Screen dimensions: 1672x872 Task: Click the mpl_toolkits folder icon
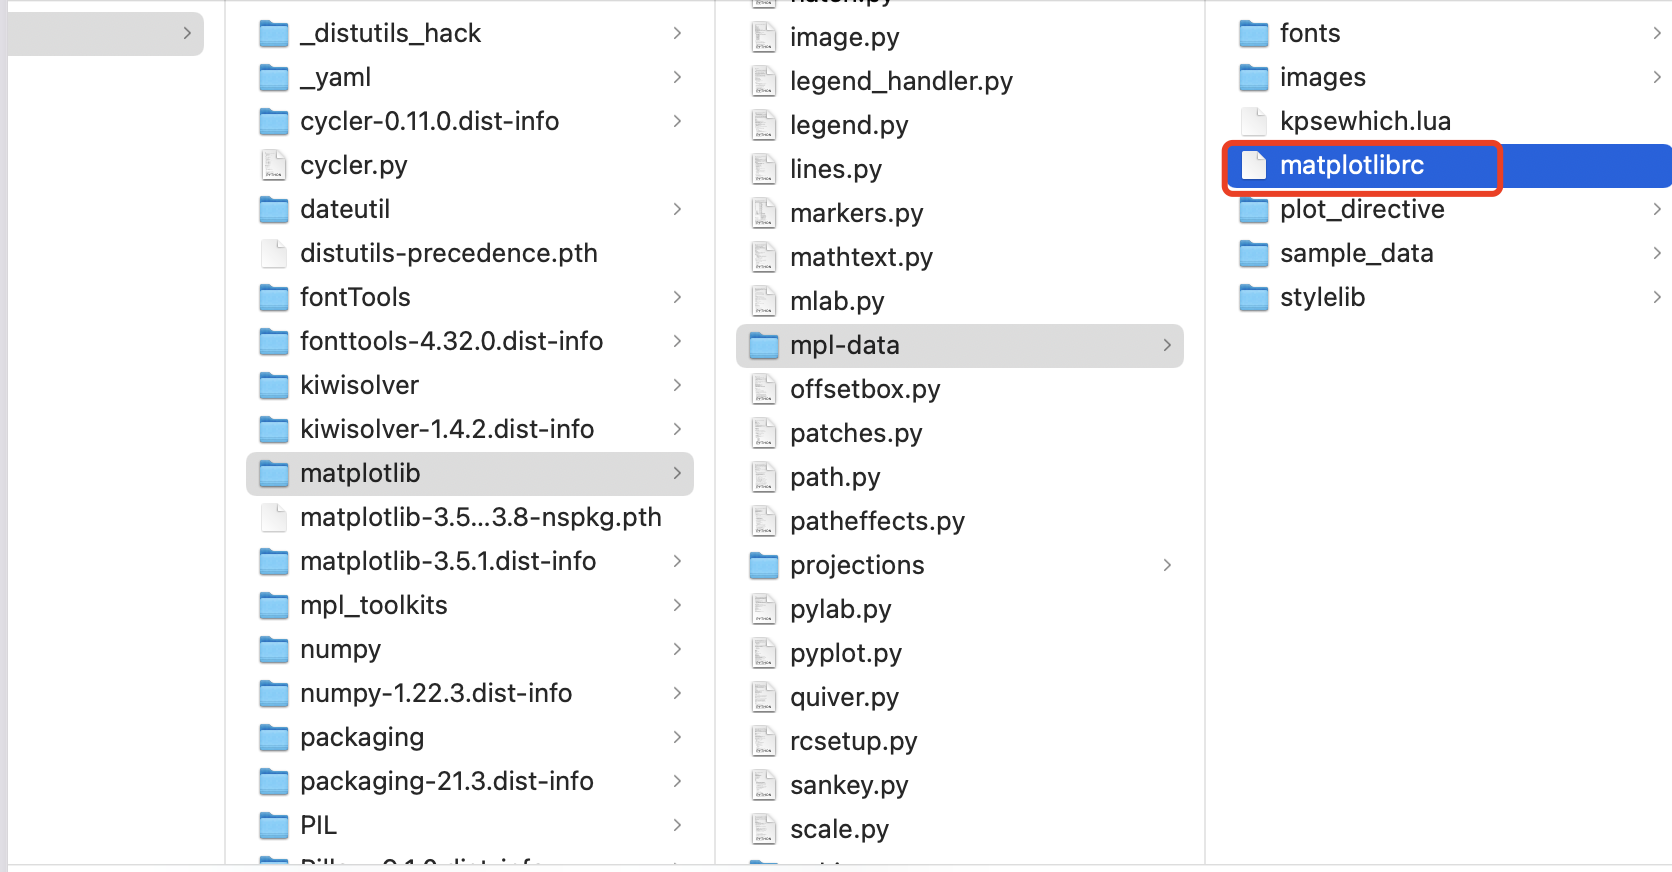(x=274, y=606)
